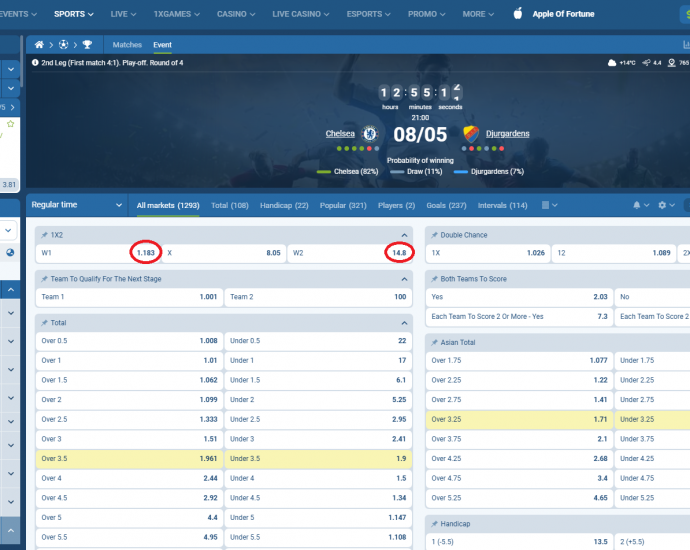Select the Players (2) tab

click(396, 205)
